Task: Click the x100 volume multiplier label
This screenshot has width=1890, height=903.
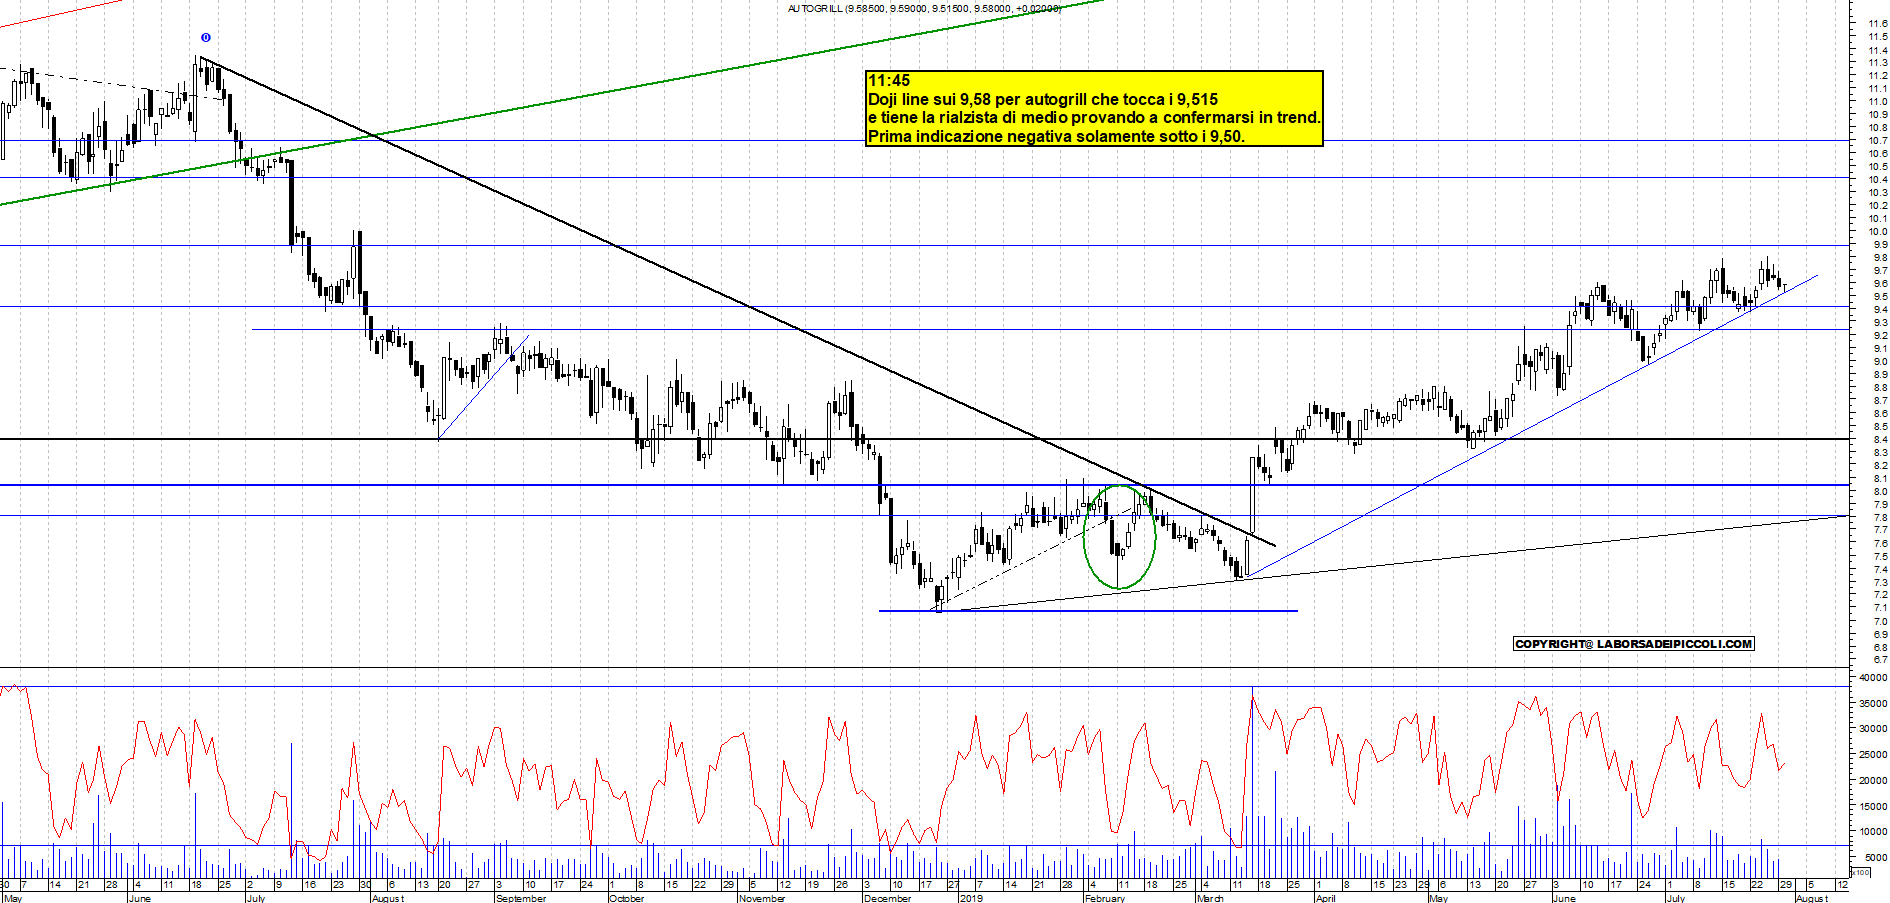Action: (1861, 873)
